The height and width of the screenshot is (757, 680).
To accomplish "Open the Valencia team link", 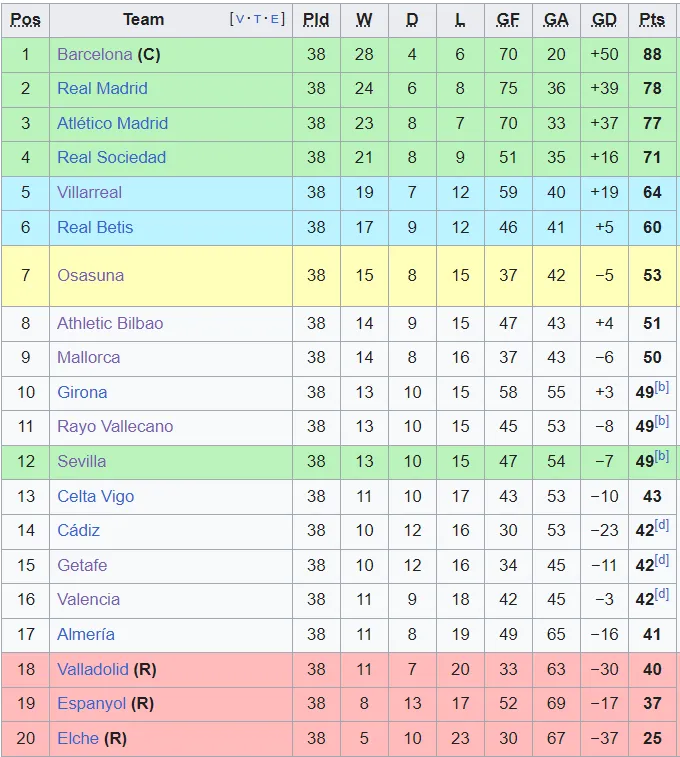I will (x=88, y=599).
